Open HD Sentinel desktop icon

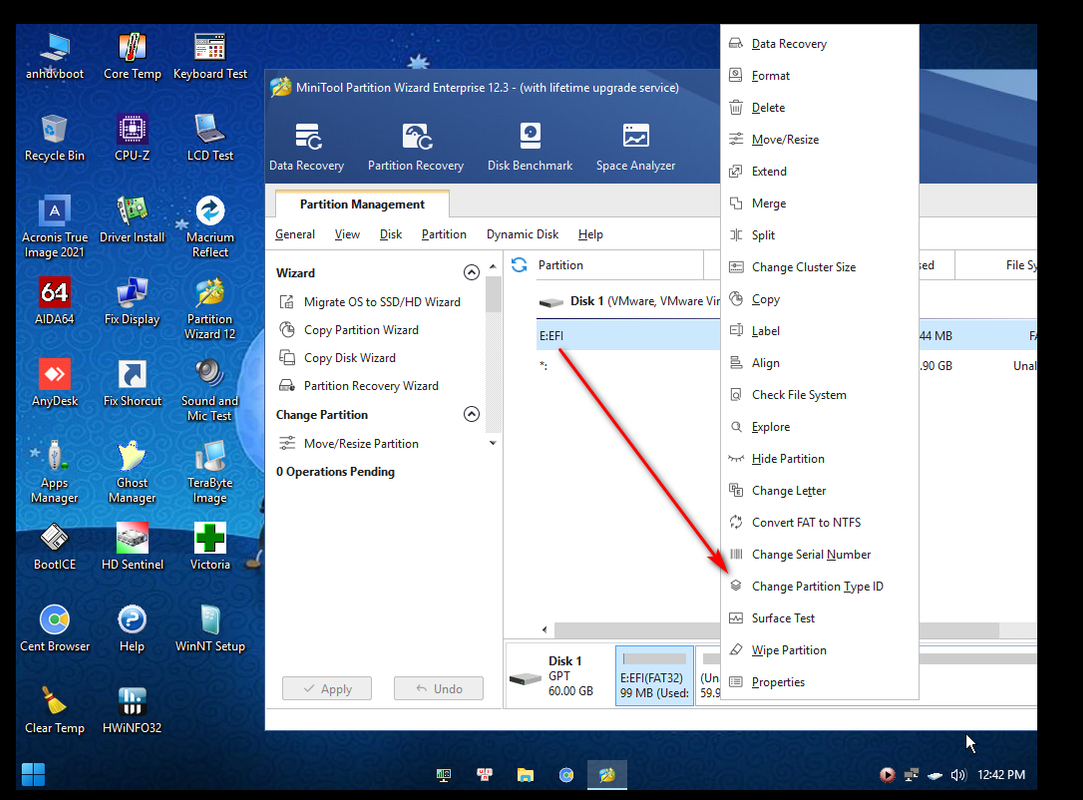(132, 547)
